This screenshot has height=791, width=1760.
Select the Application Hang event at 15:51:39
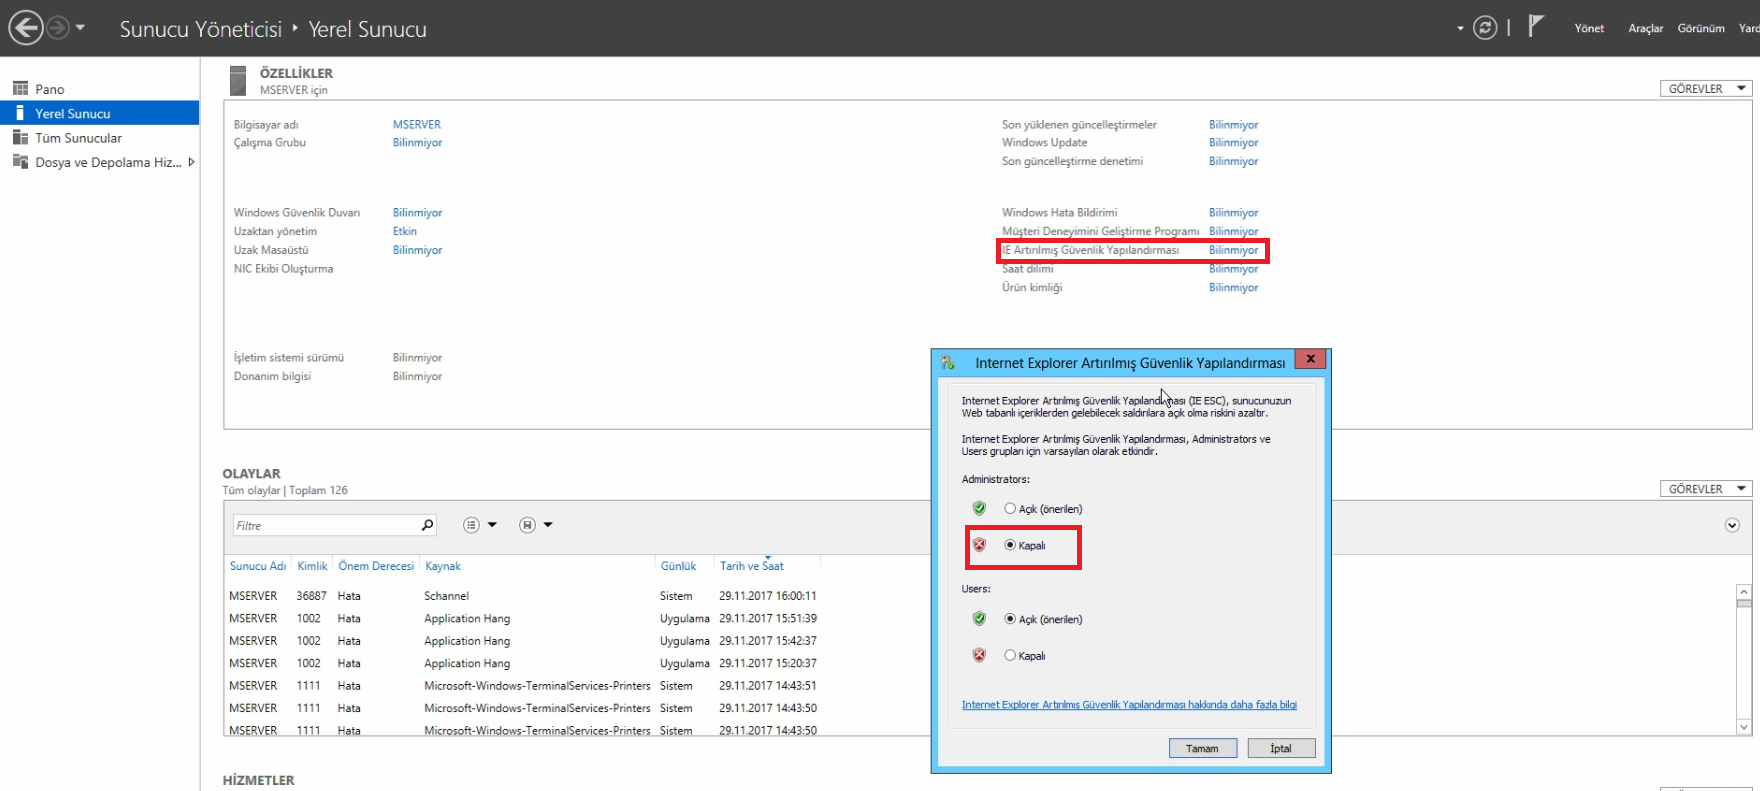pos(523,619)
